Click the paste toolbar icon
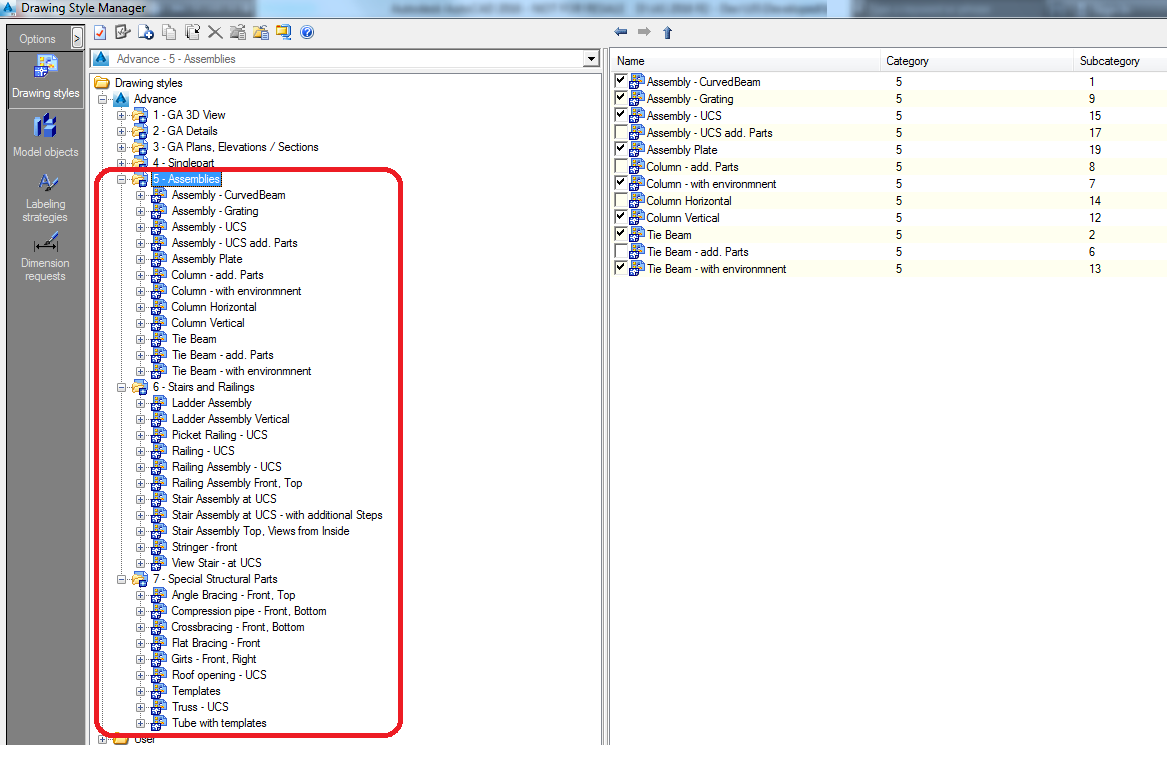Viewport: 1176px width, 775px height. 193,32
